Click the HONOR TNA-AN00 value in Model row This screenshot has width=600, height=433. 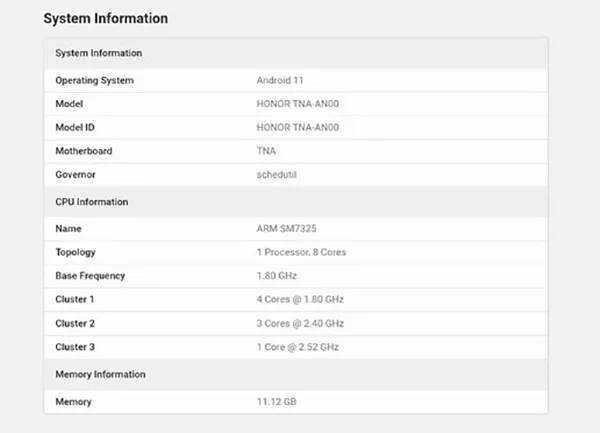click(x=298, y=104)
